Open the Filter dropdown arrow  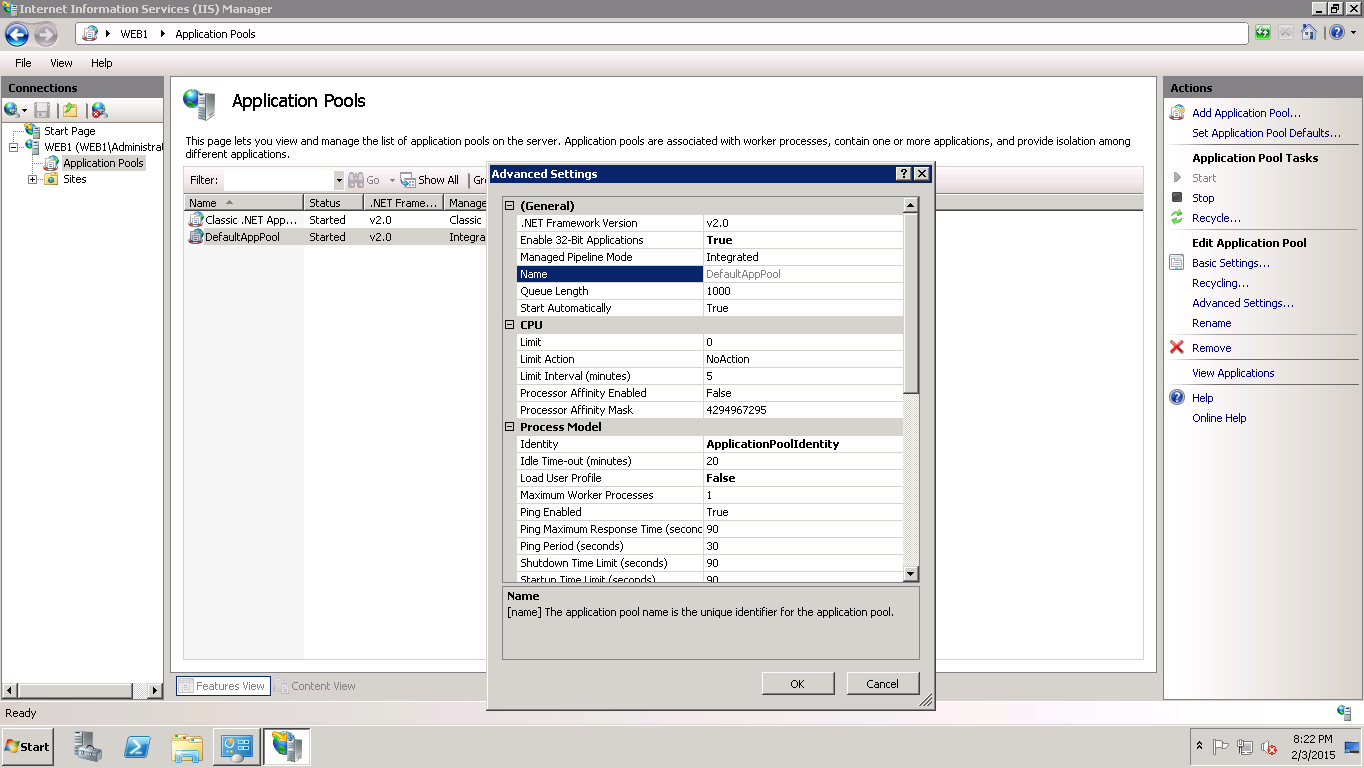tap(339, 180)
